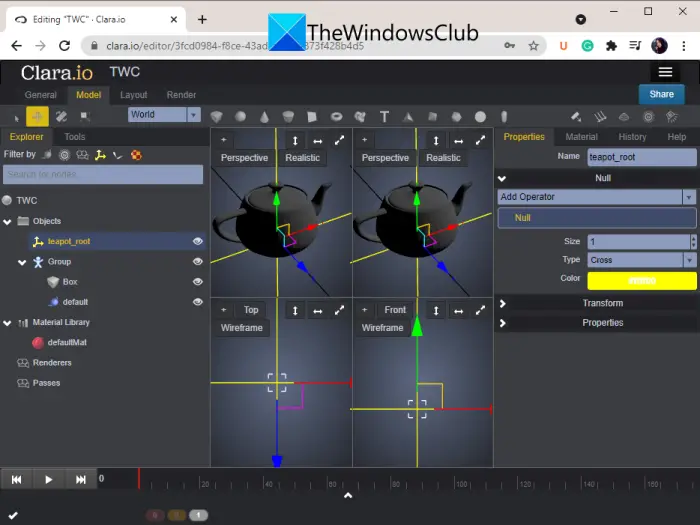Toggle visibility of default node
The width and height of the screenshot is (700, 525).
(x=197, y=302)
